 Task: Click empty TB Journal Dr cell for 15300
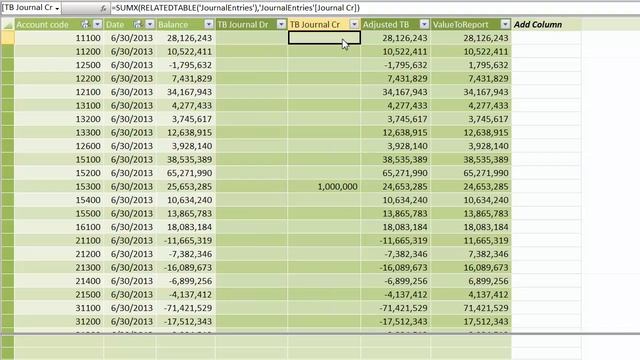point(251,187)
